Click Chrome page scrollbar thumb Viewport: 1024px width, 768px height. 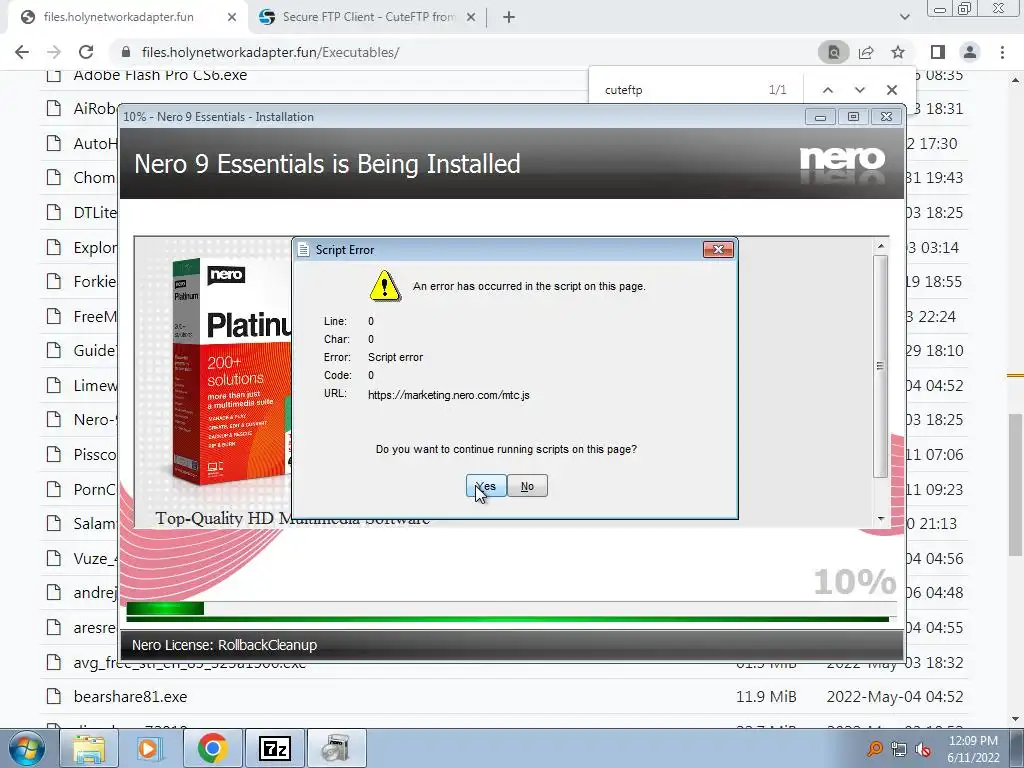tap(1015, 483)
